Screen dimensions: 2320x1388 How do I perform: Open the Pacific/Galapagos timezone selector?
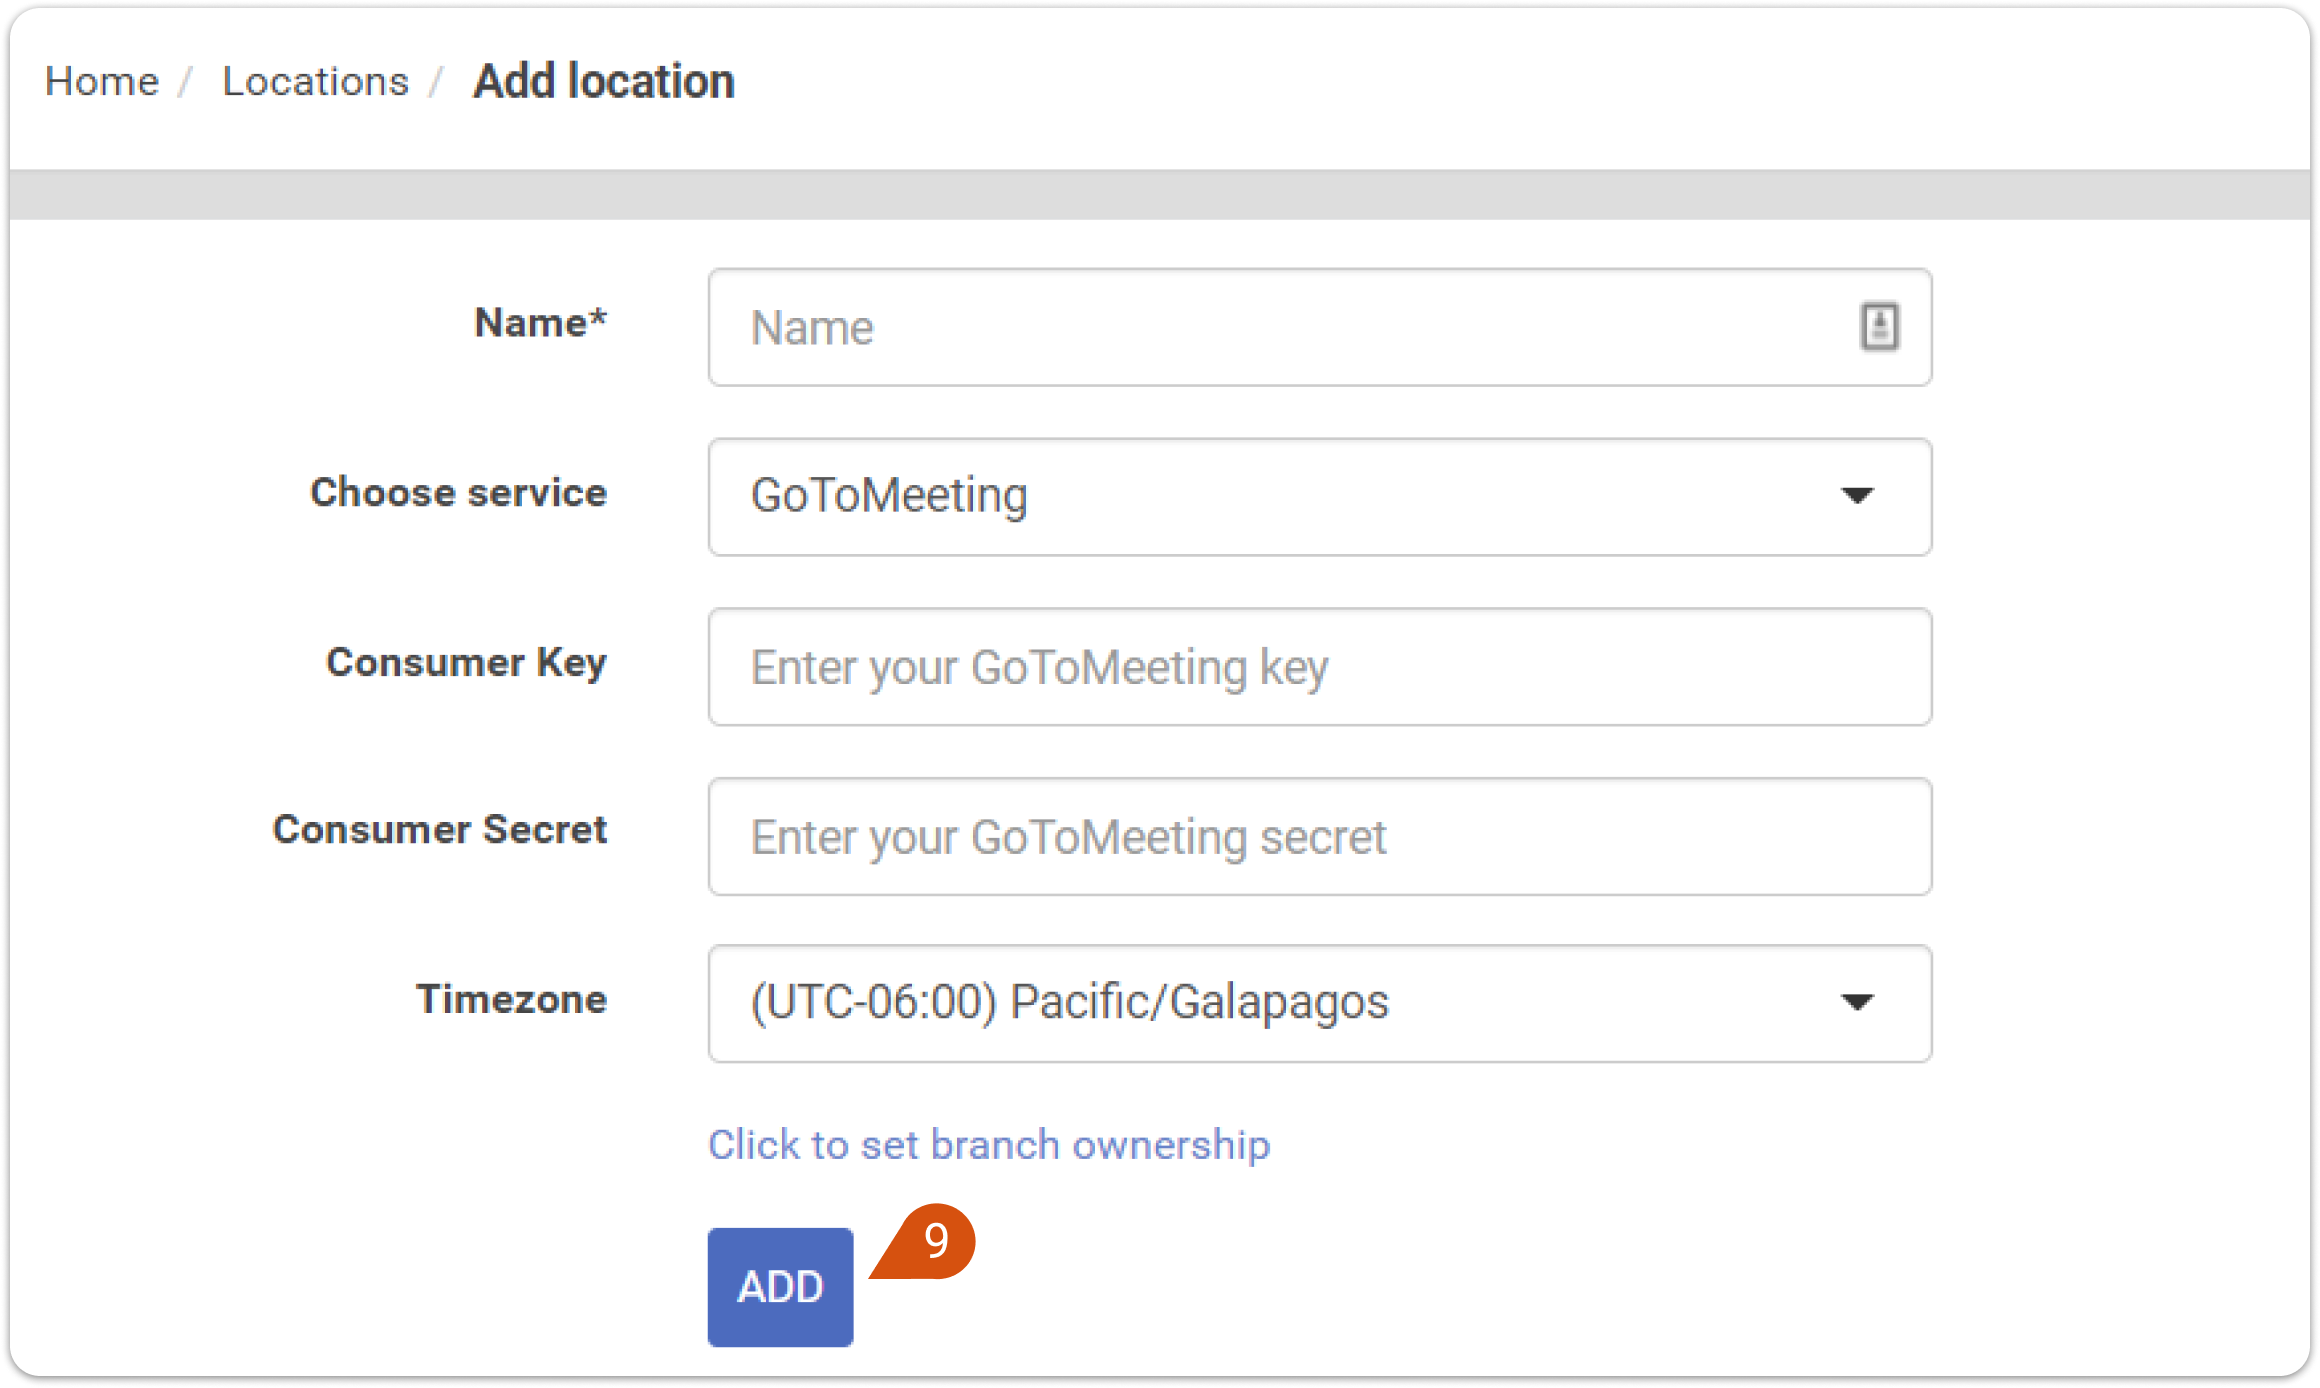pos(1320,1003)
